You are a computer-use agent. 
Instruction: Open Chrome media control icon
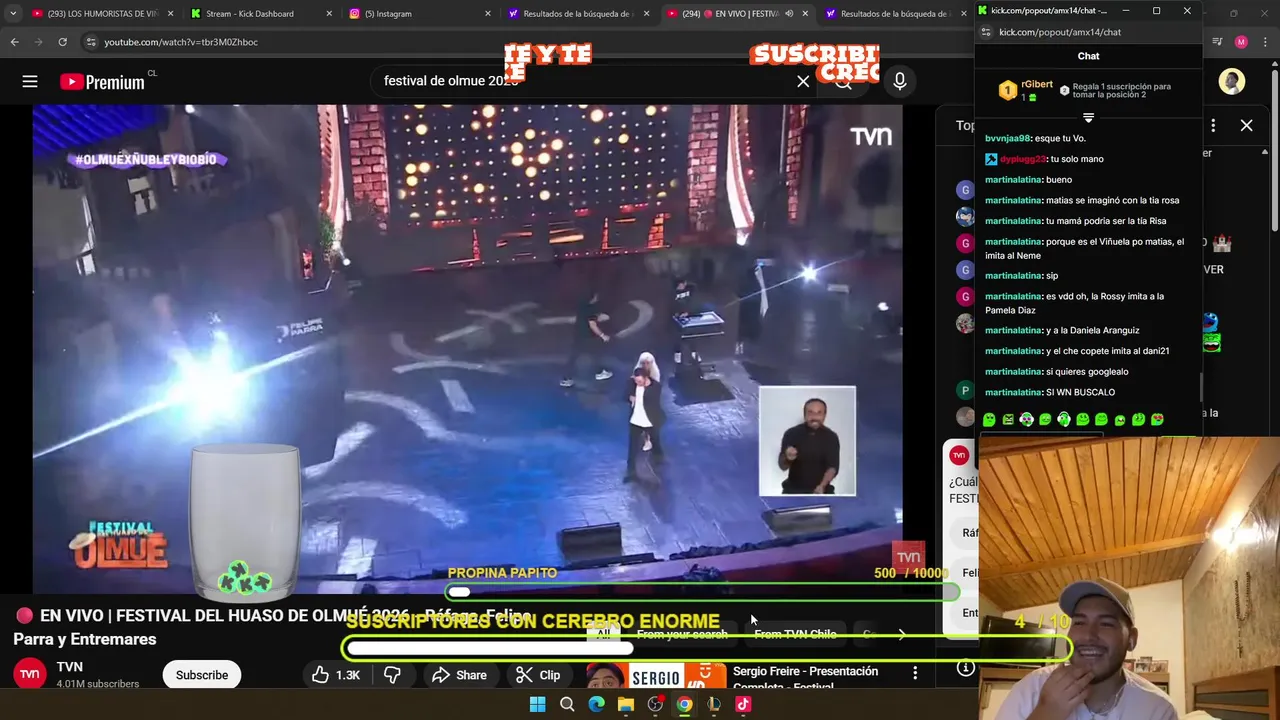pos(1217,42)
